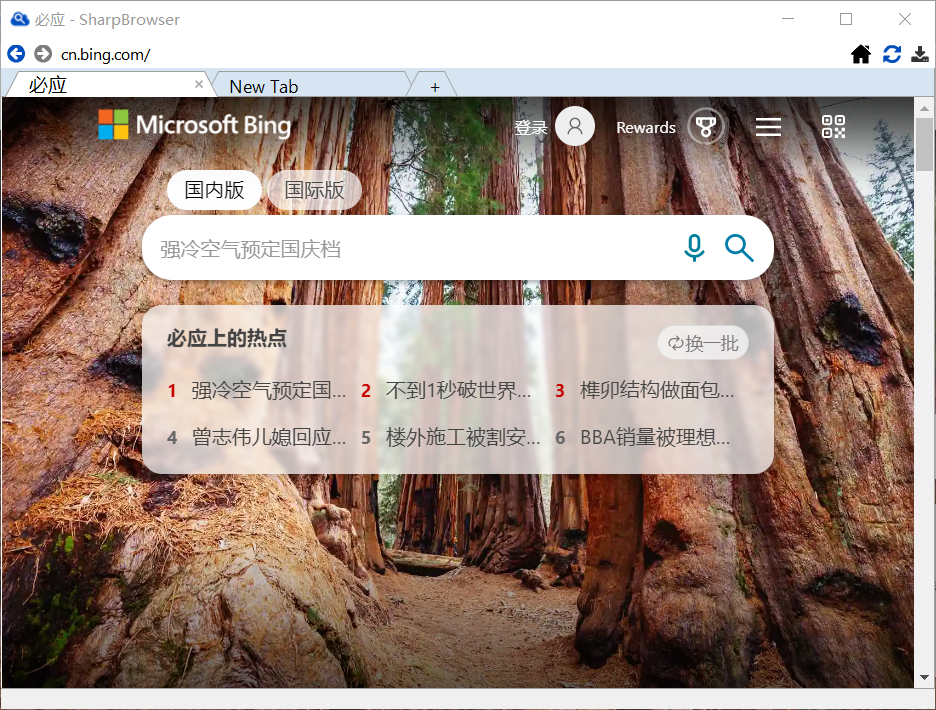Viewport: 936px width, 710px height.
Task: Close the 必应 tab
Action: [x=198, y=85]
